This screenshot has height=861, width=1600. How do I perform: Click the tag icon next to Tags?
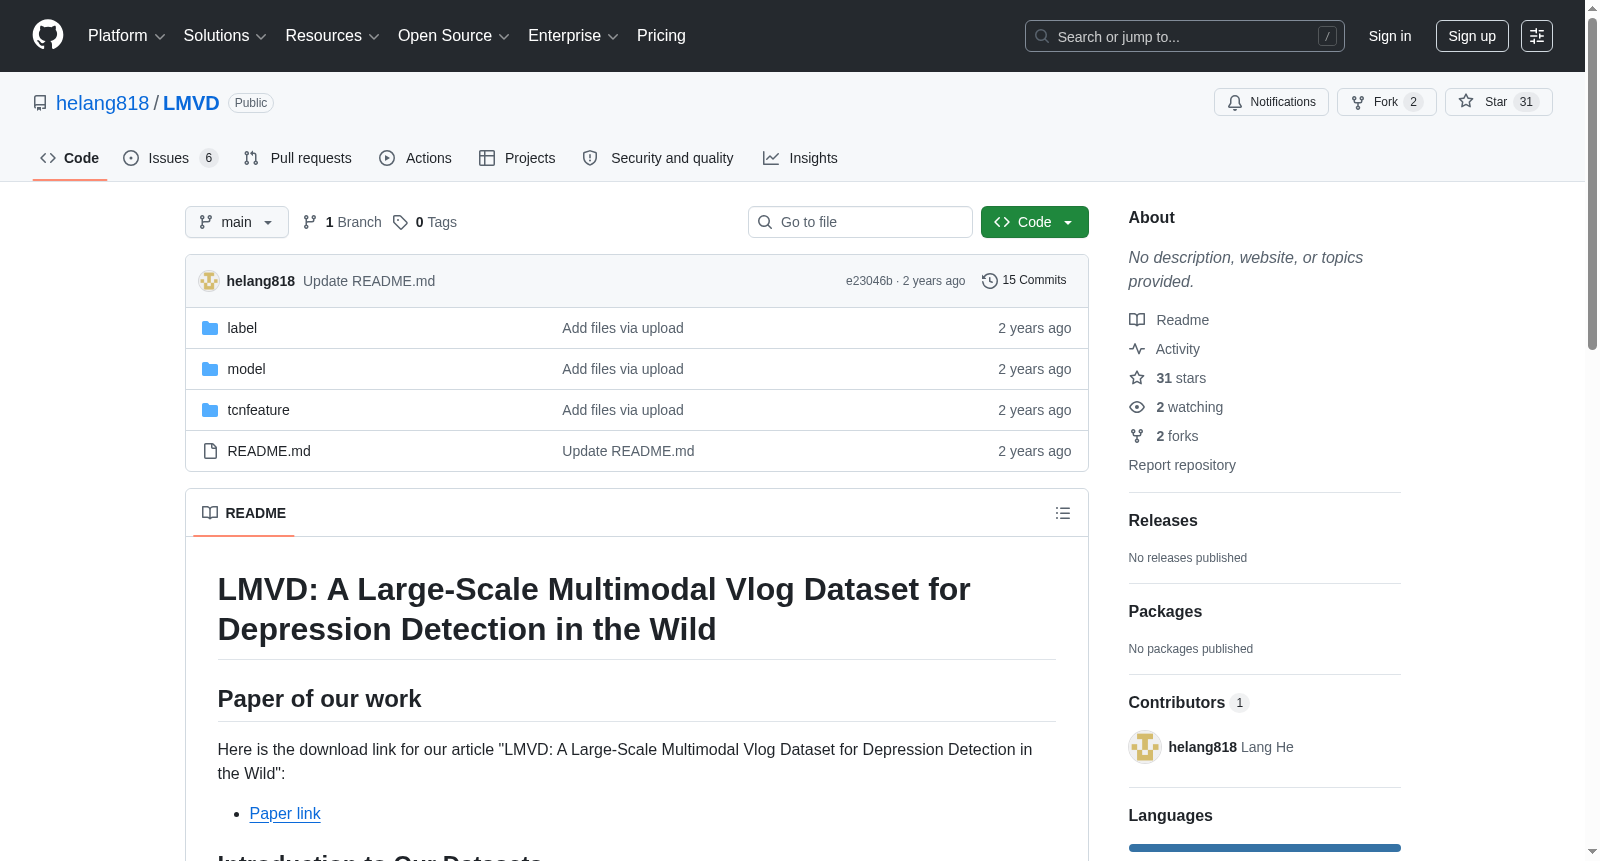pos(400,222)
